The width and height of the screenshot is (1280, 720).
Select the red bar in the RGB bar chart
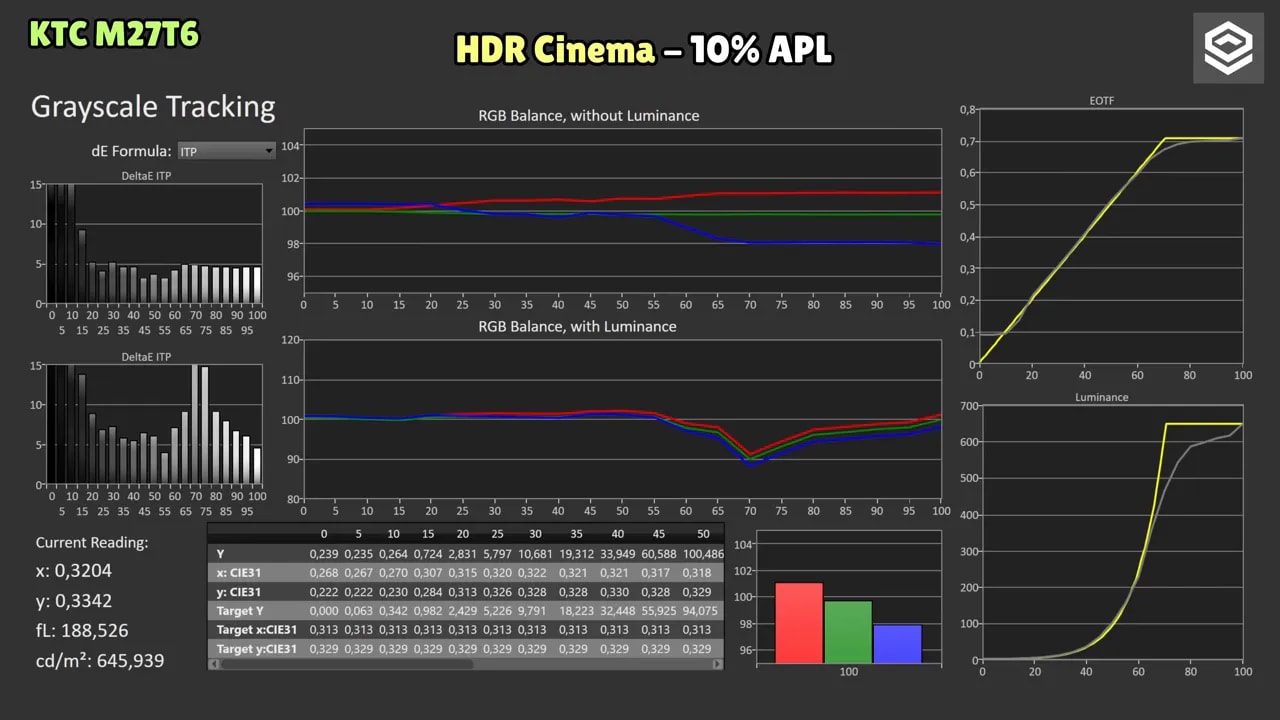click(799, 623)
